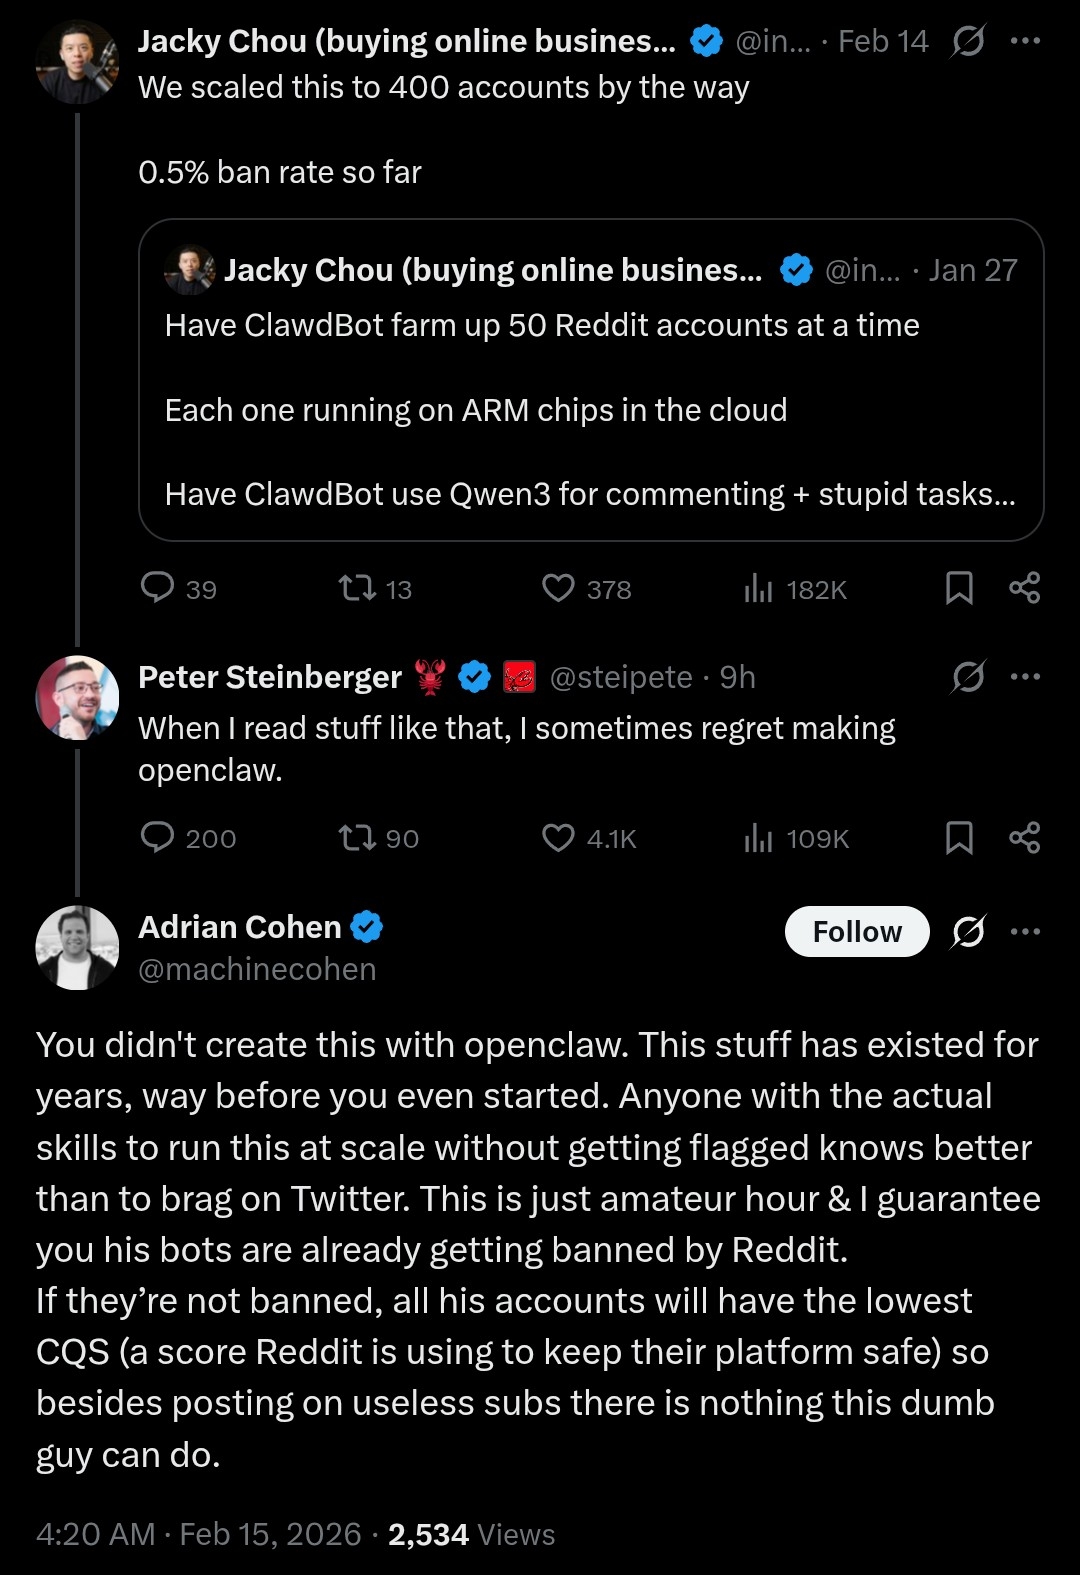Share Peter Steinberger's post
Screen dimensions: 1080x1575
point(1025,837)
